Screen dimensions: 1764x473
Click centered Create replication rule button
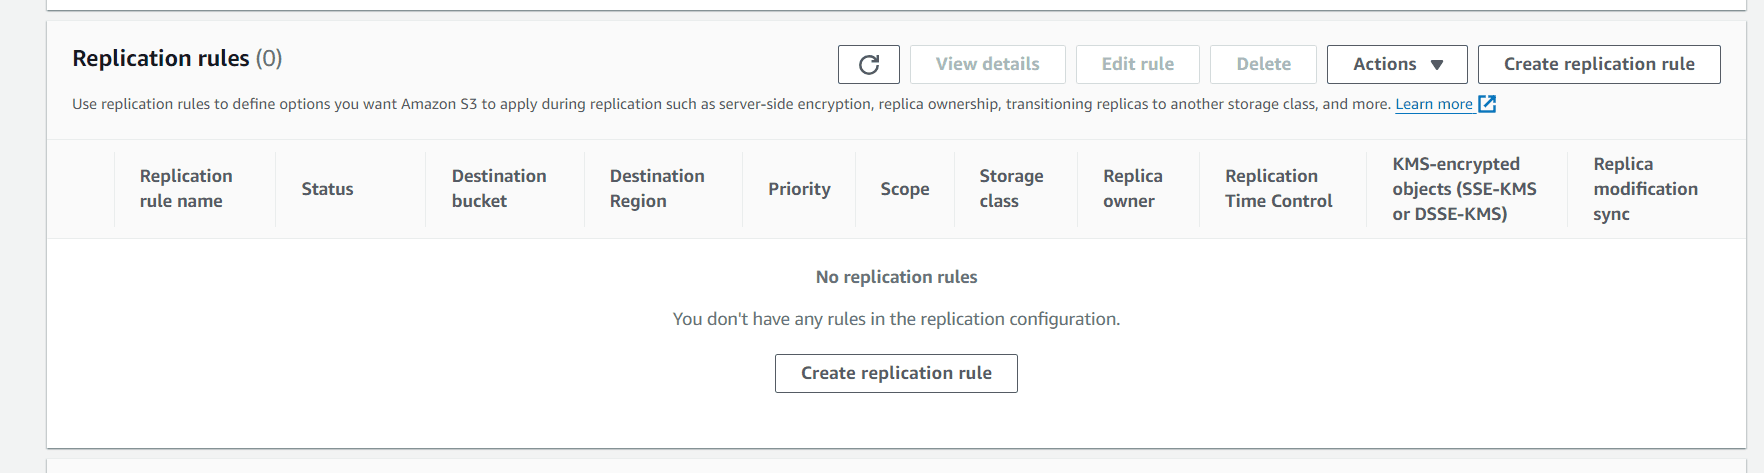tap(896, 373)
